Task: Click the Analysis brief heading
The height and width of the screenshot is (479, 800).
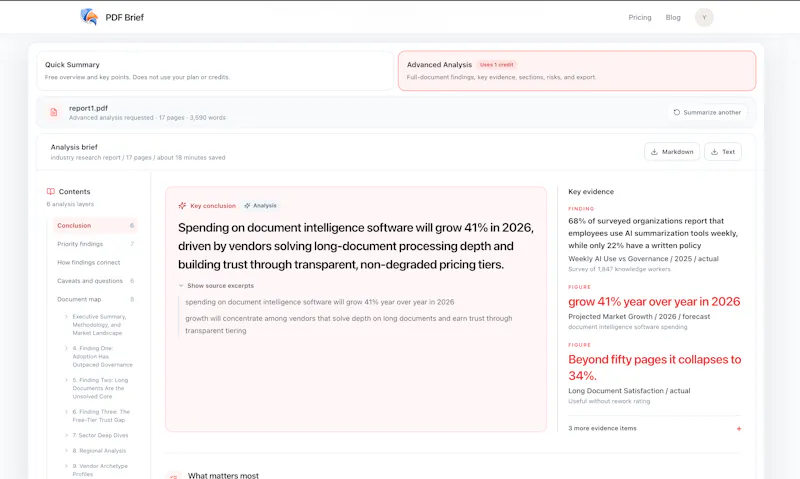Action: point(74,147)
